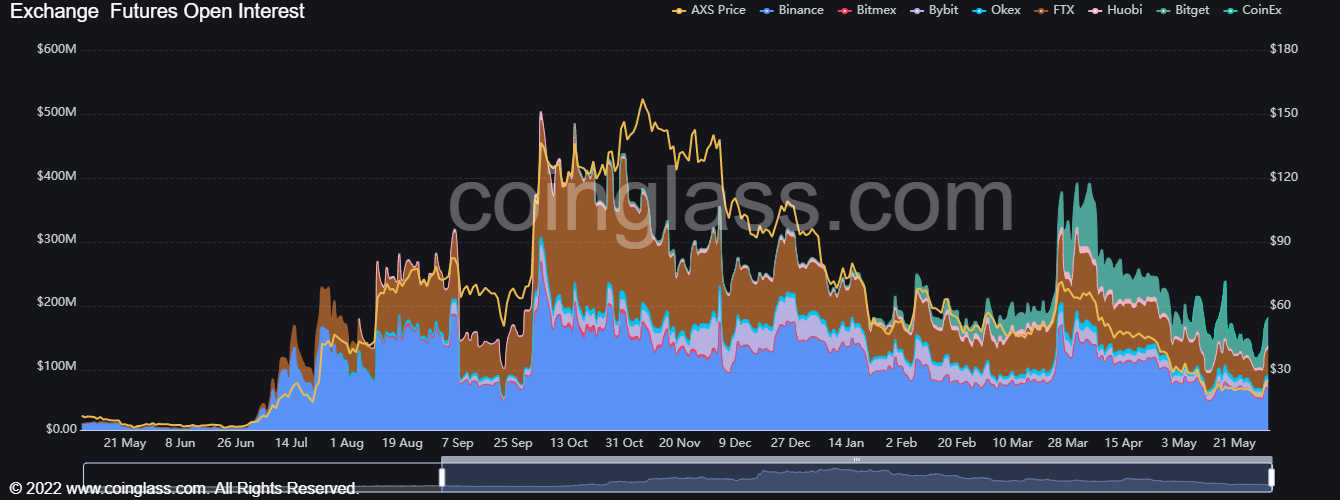Click the Exchange Futures Open Interest title
This screenshot has height=500, width=1340.
pyautogui.click(x=157, y=12)
